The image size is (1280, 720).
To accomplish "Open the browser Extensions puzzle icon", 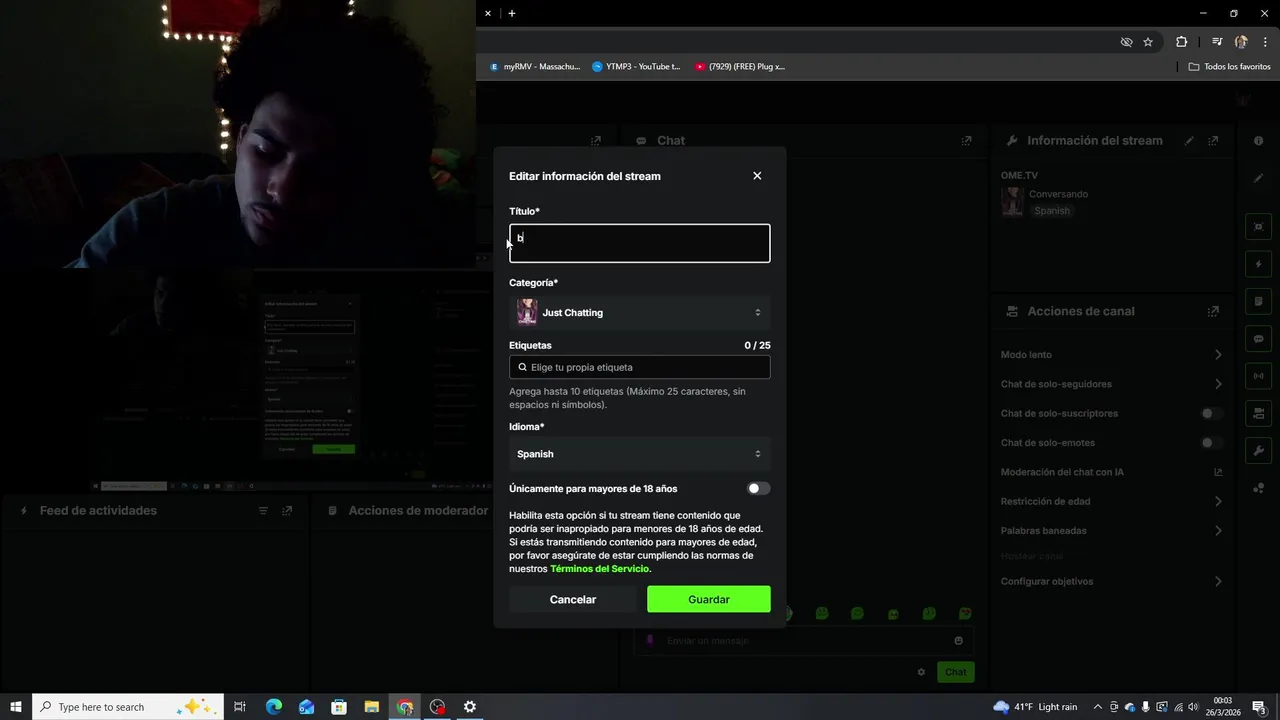I will (1181, 42).
